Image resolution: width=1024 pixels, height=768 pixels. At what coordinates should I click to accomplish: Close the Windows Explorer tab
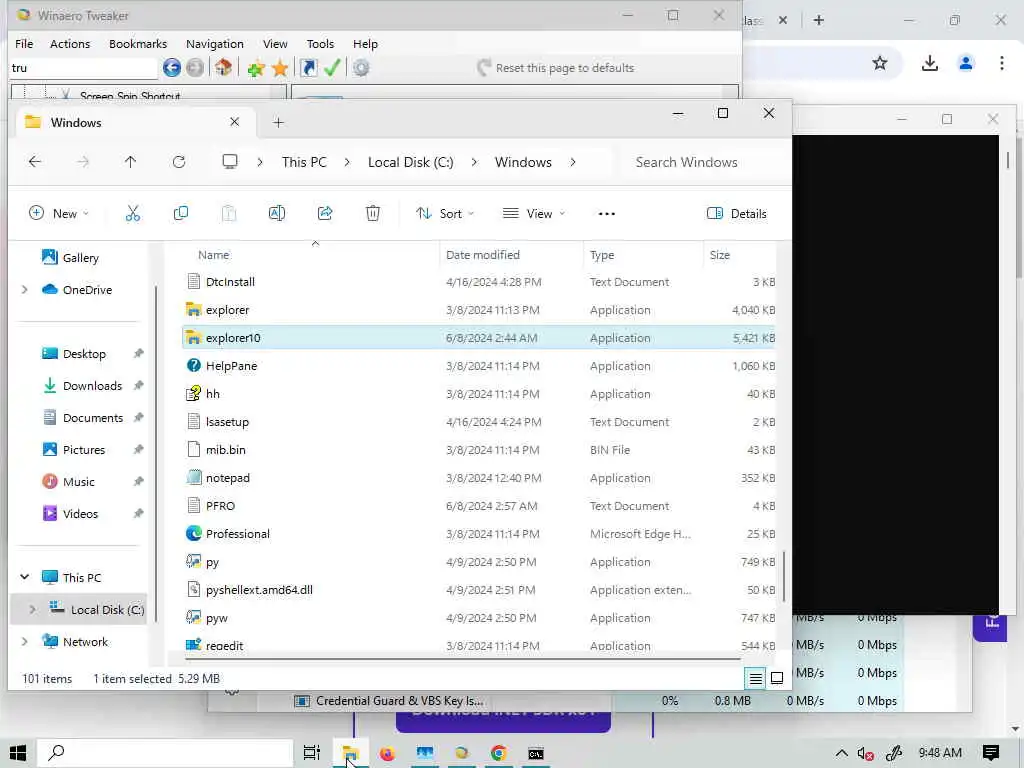tap(234, 122)
